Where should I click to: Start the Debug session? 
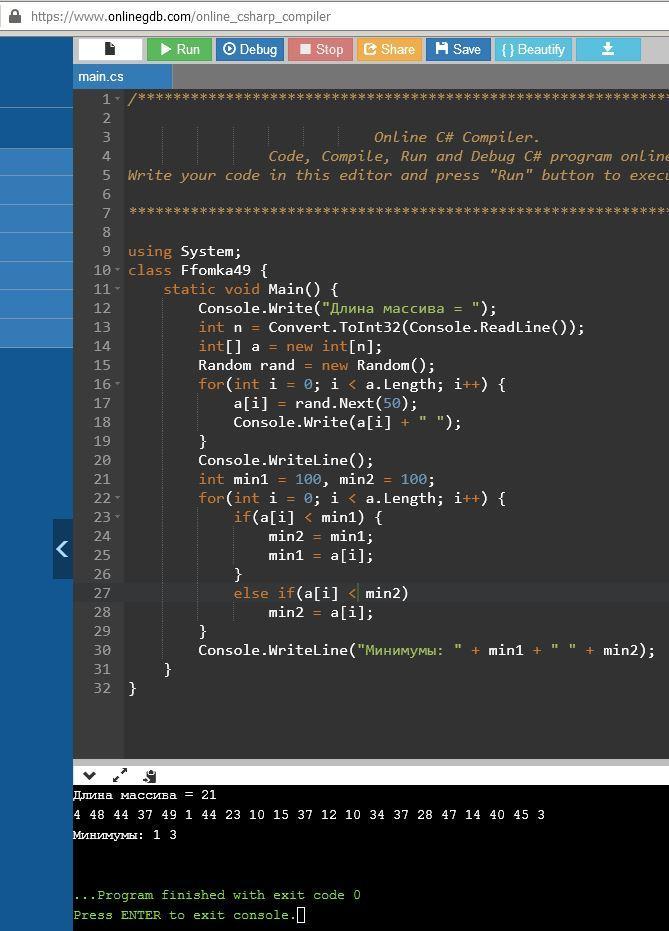250,49
